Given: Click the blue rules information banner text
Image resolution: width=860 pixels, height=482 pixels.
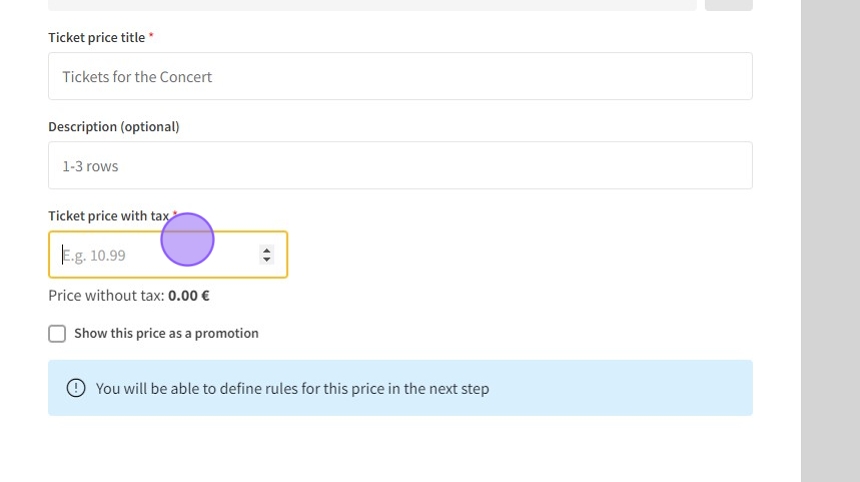Looking at the screenshot, I should [292, 388].
